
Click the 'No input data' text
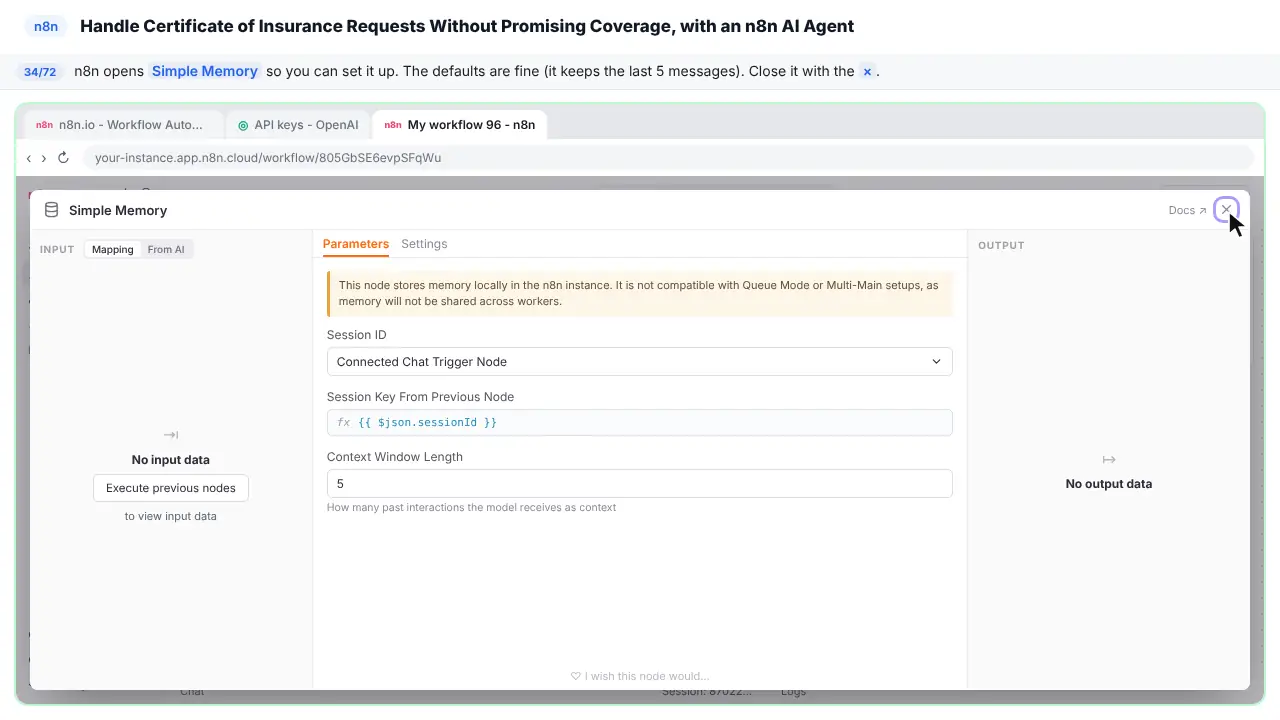[x=171, y=460]
